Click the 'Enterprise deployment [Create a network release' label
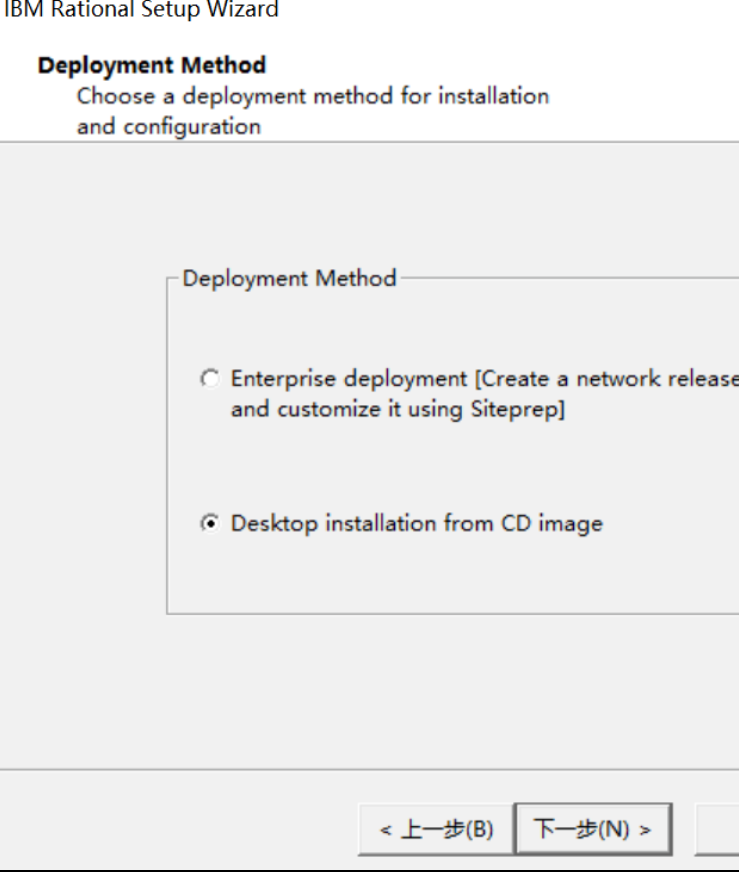Image resolution: width=739 pixels, height=872 pixels. tap(485, 379)
